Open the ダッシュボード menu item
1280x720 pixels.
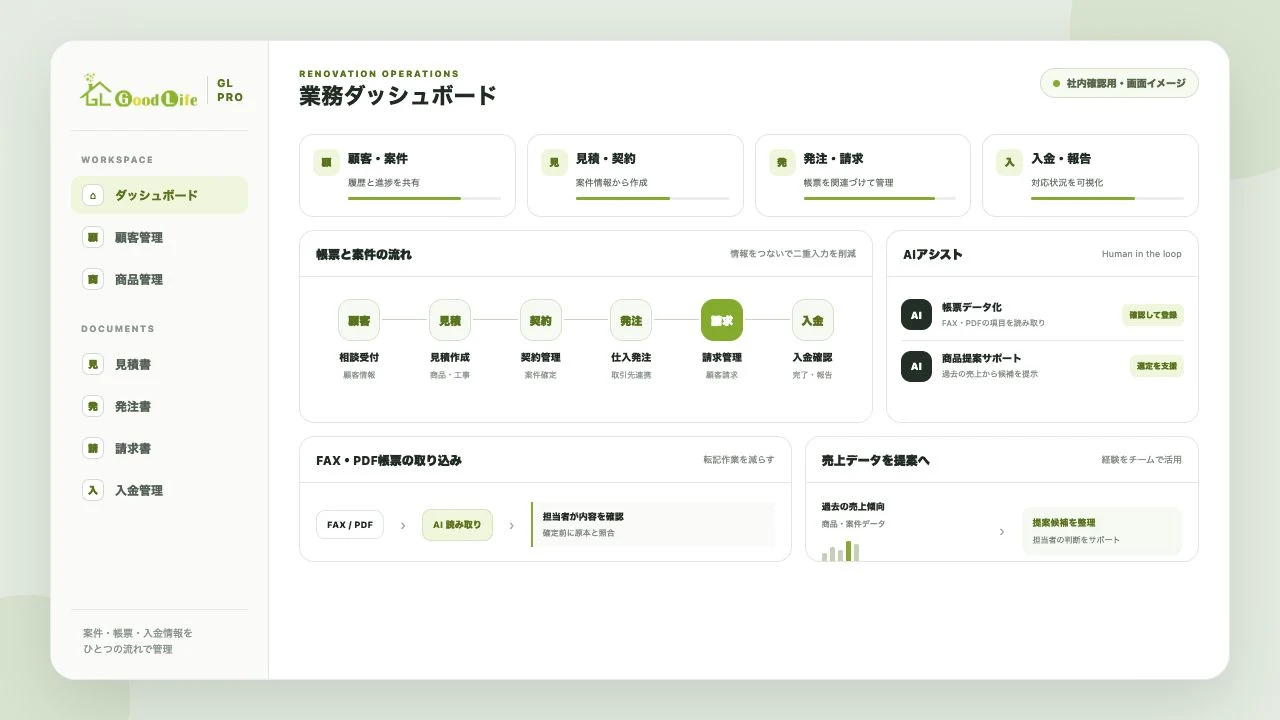(159, 195)
